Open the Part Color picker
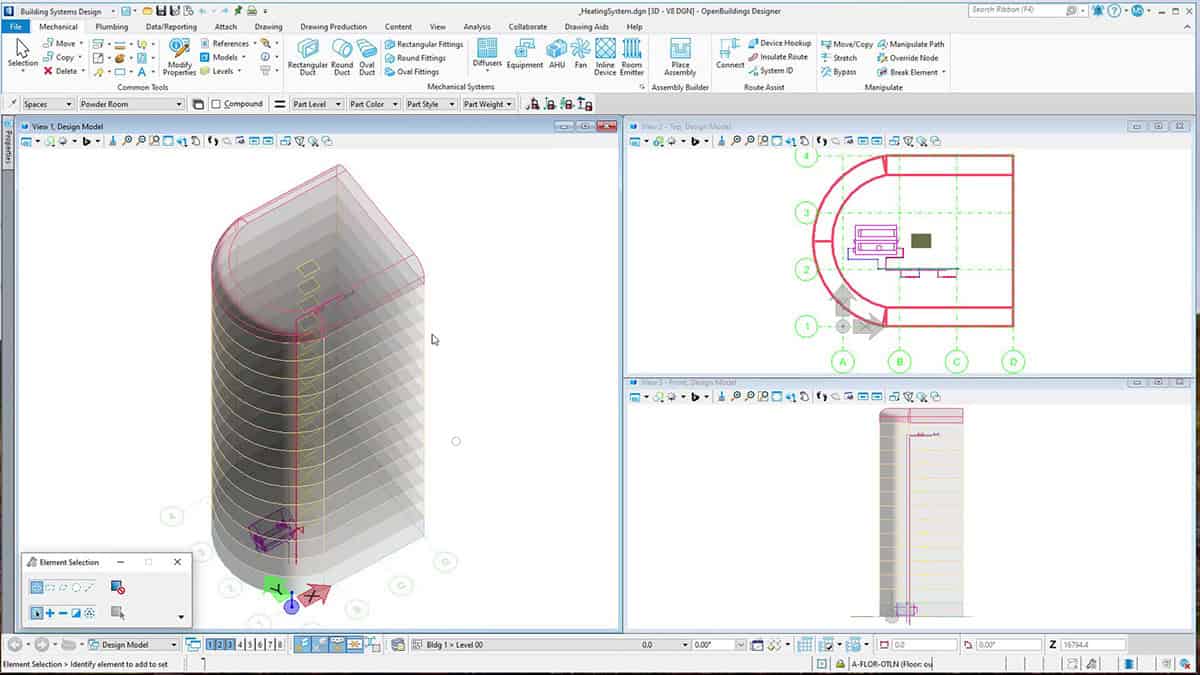Image resolution: width=1200 pixels, height=675 pixels. 373,103
